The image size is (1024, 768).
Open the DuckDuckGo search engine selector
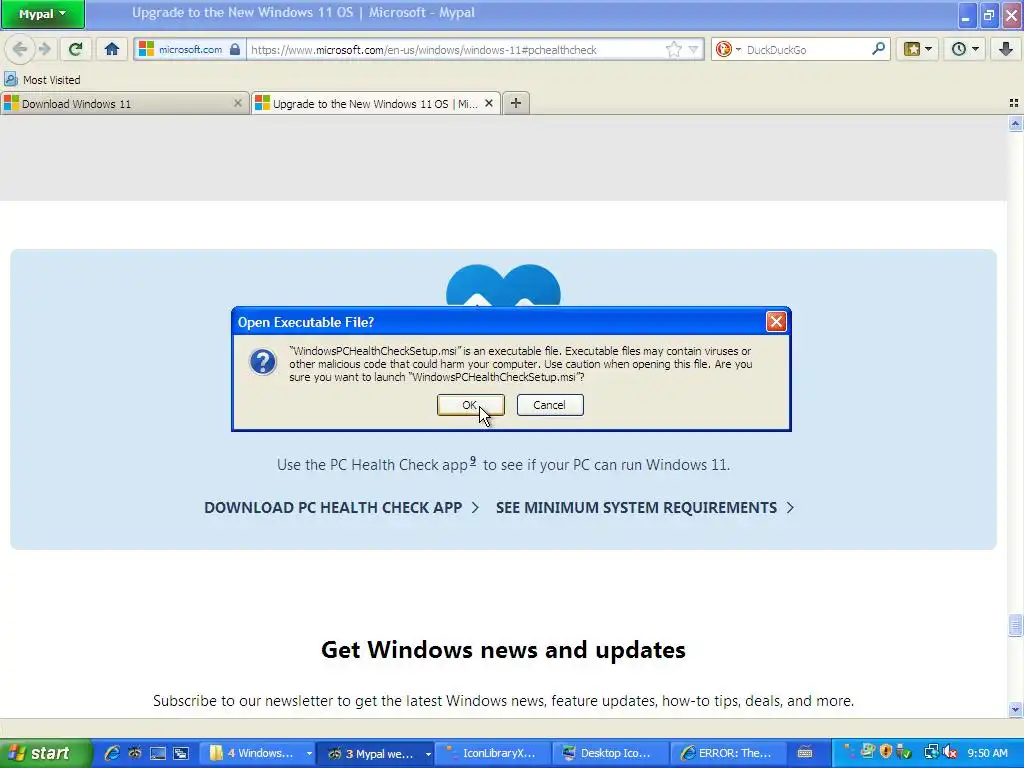pos(728,50)
